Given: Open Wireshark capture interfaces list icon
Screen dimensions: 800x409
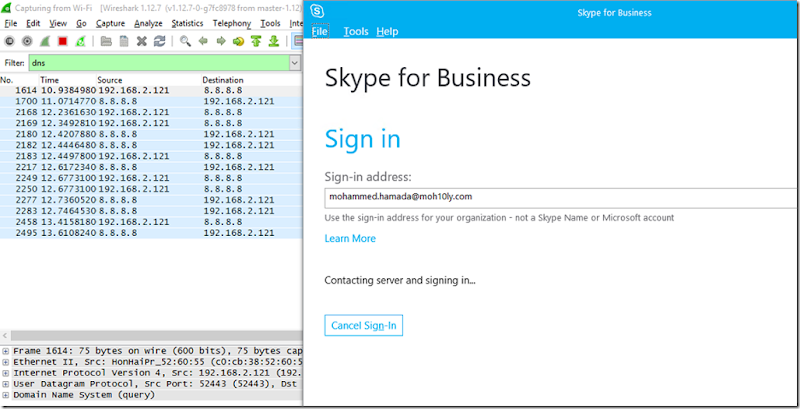Looking at the screenshot, I should [x=10, y=41].
